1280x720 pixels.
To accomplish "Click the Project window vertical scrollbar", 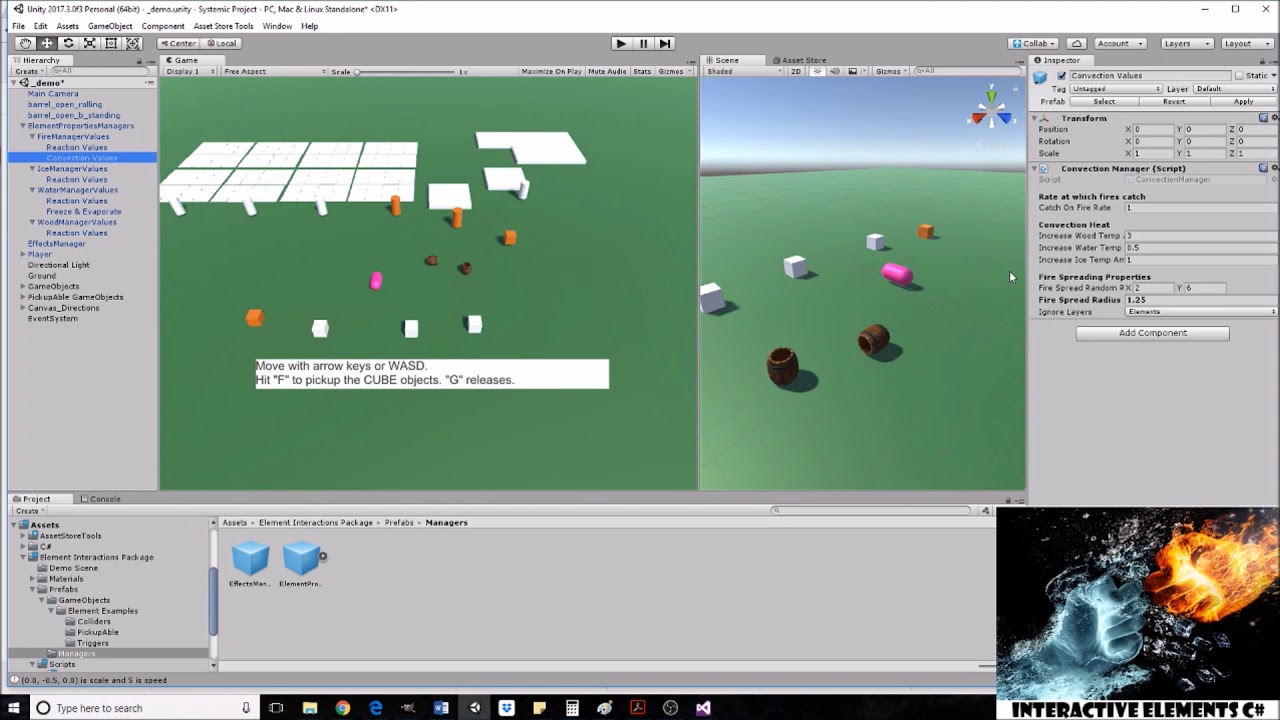I will (x=212, y=600).
